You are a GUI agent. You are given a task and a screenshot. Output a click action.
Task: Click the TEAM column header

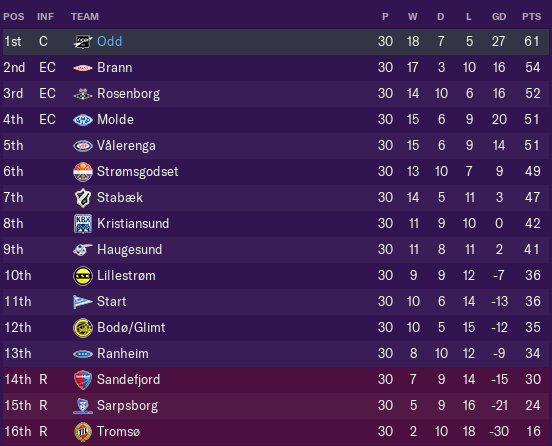pos(85,17)
